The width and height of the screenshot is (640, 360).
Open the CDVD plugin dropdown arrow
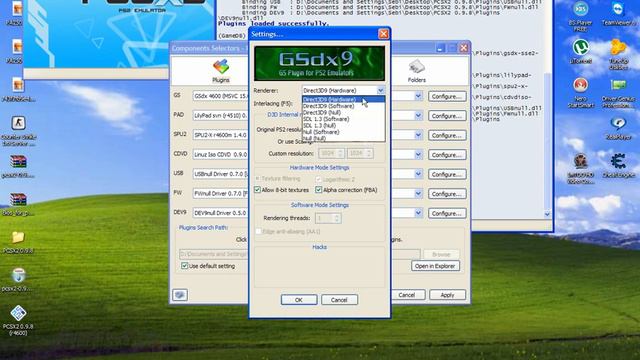click(x=418, y=155)
